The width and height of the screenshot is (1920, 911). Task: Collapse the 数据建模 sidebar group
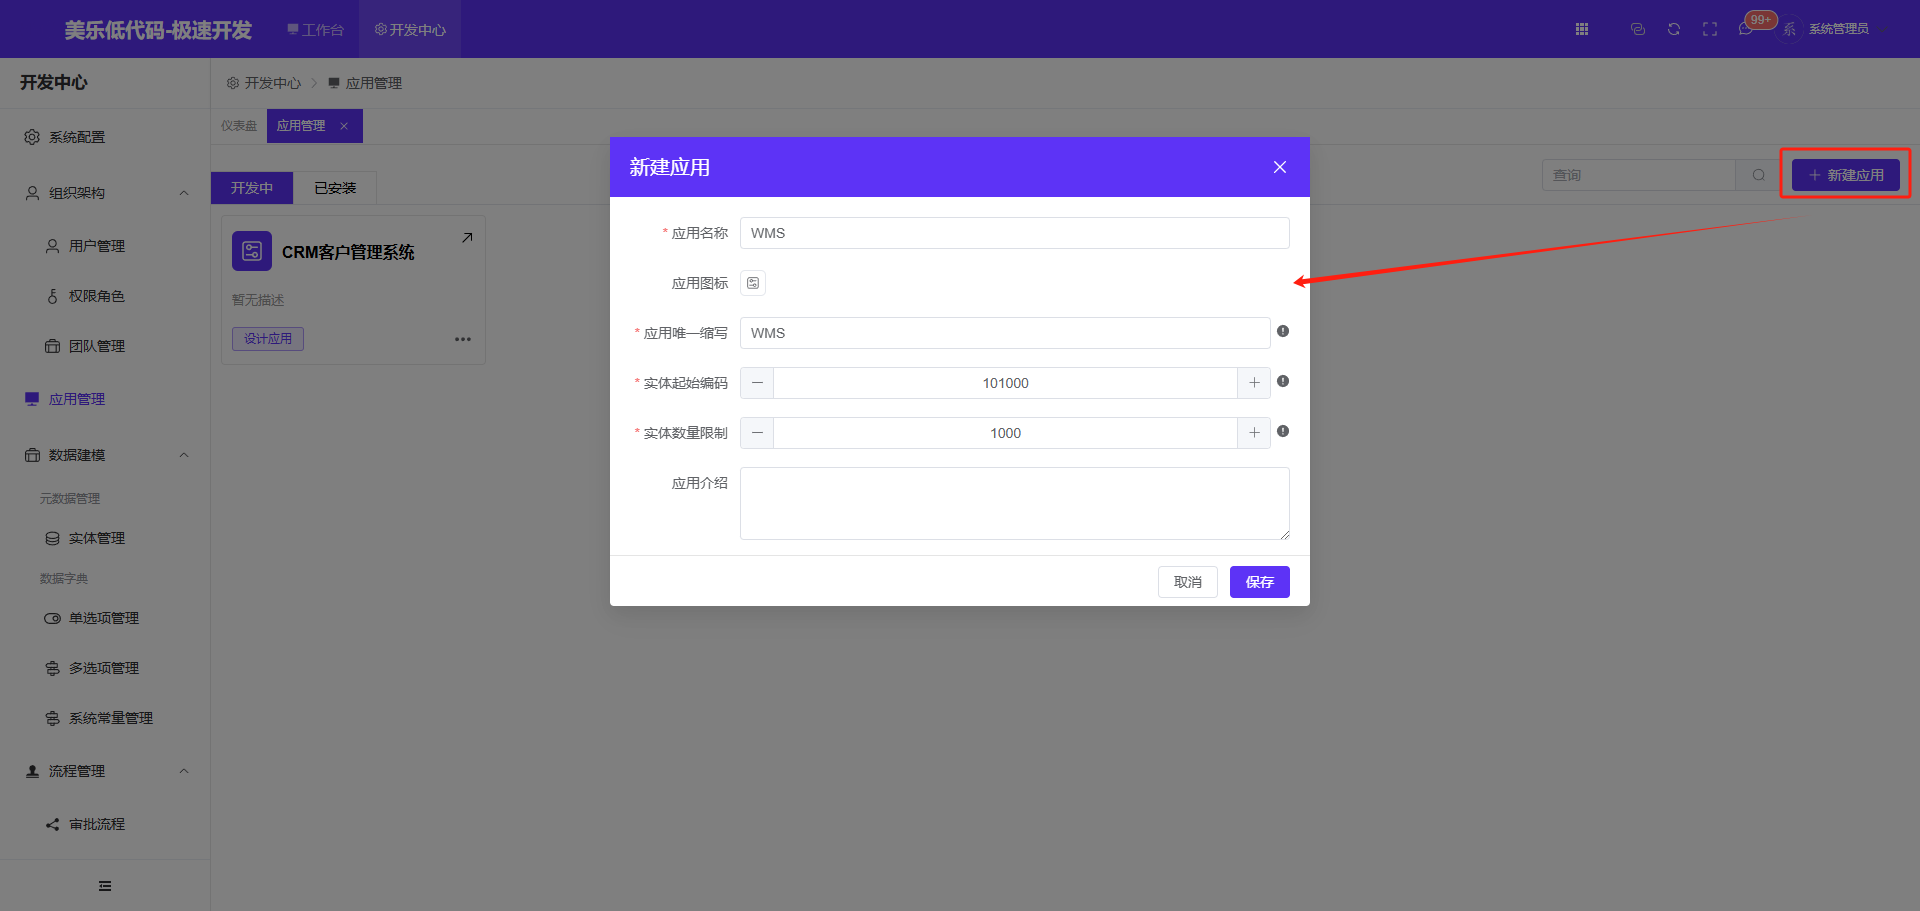pos(184,455)
